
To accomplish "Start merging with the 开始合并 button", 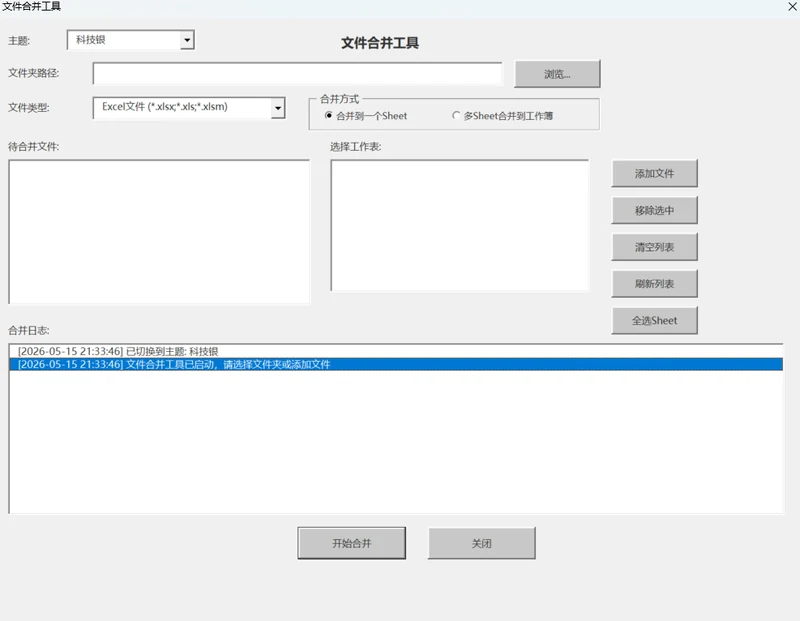I will 352,543.
